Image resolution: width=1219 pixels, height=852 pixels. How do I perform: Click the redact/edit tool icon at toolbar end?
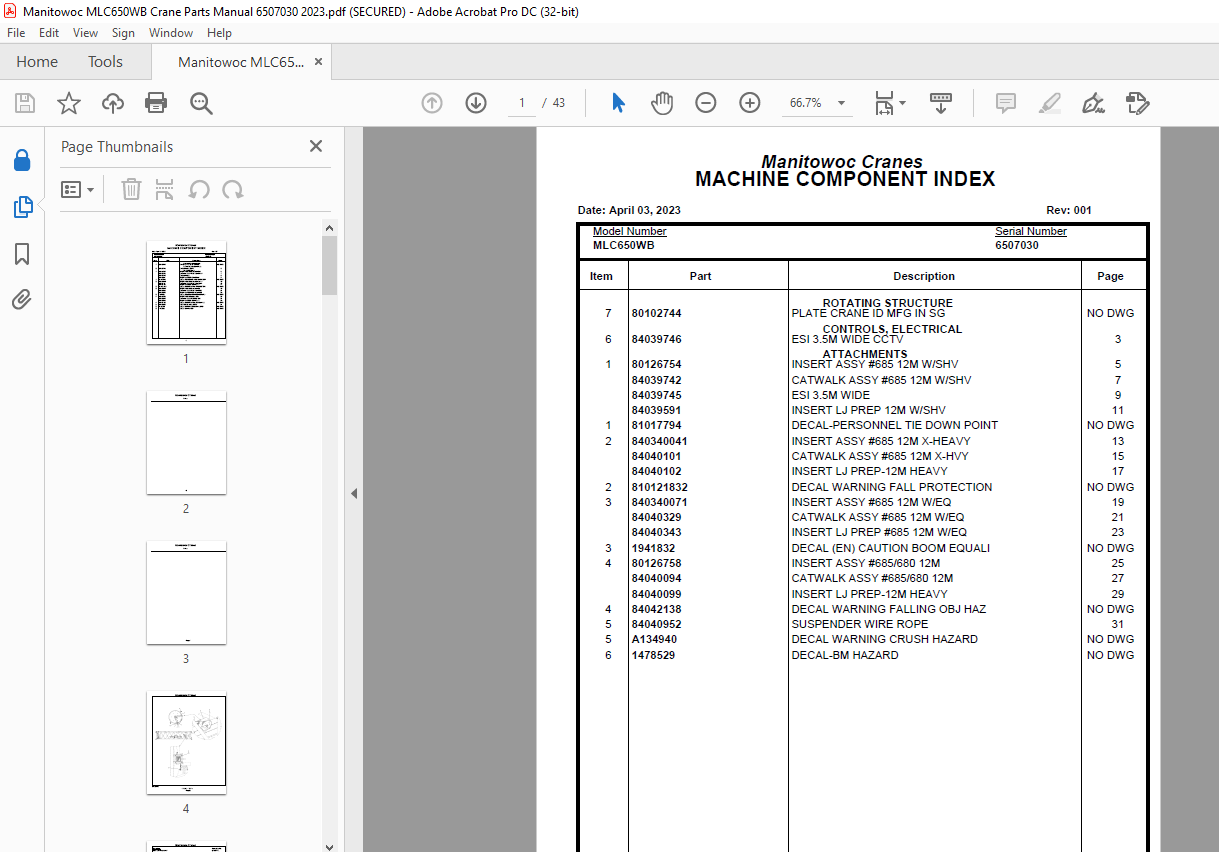point(1137,103)
